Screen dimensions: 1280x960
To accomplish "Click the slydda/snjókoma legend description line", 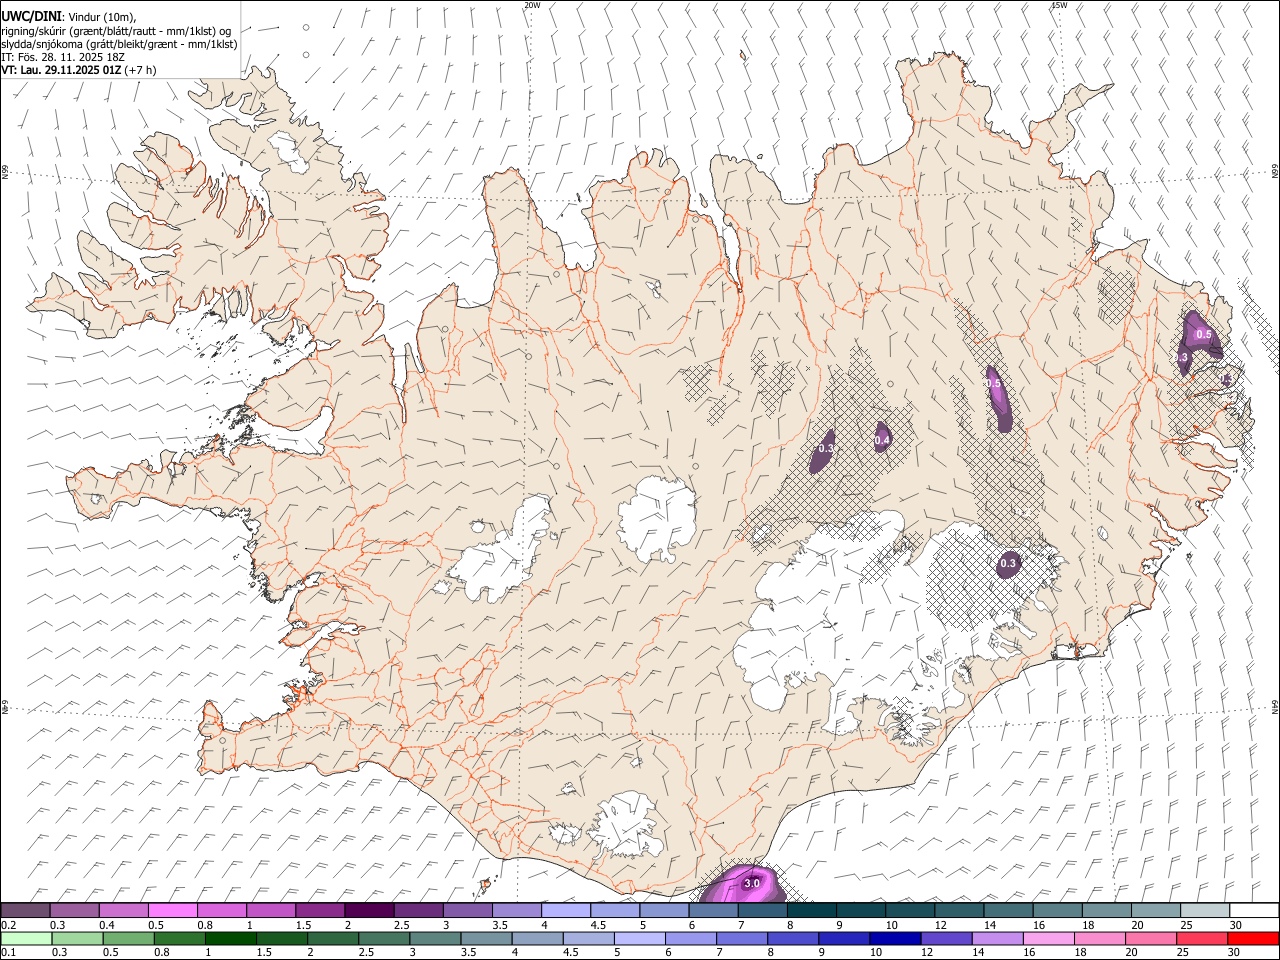I will 119,44.
